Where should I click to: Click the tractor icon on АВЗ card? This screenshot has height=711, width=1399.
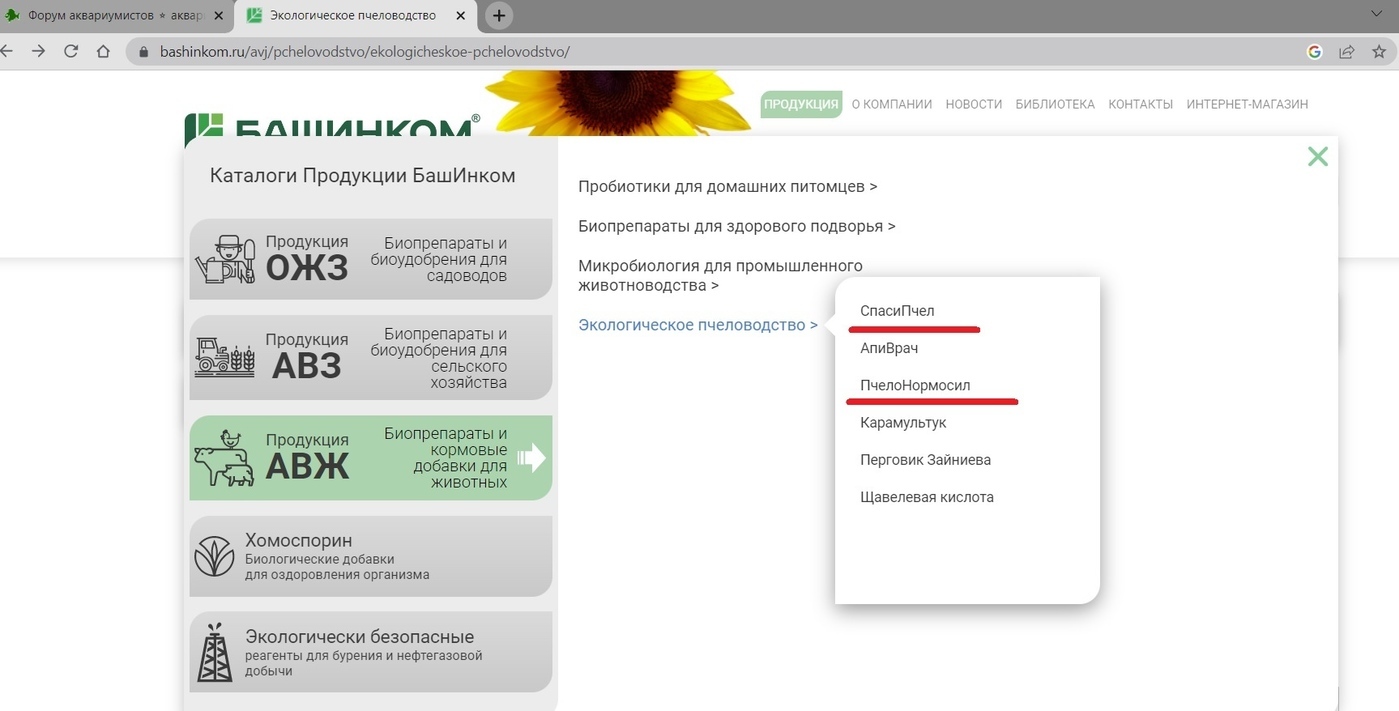tap(225, 356)
